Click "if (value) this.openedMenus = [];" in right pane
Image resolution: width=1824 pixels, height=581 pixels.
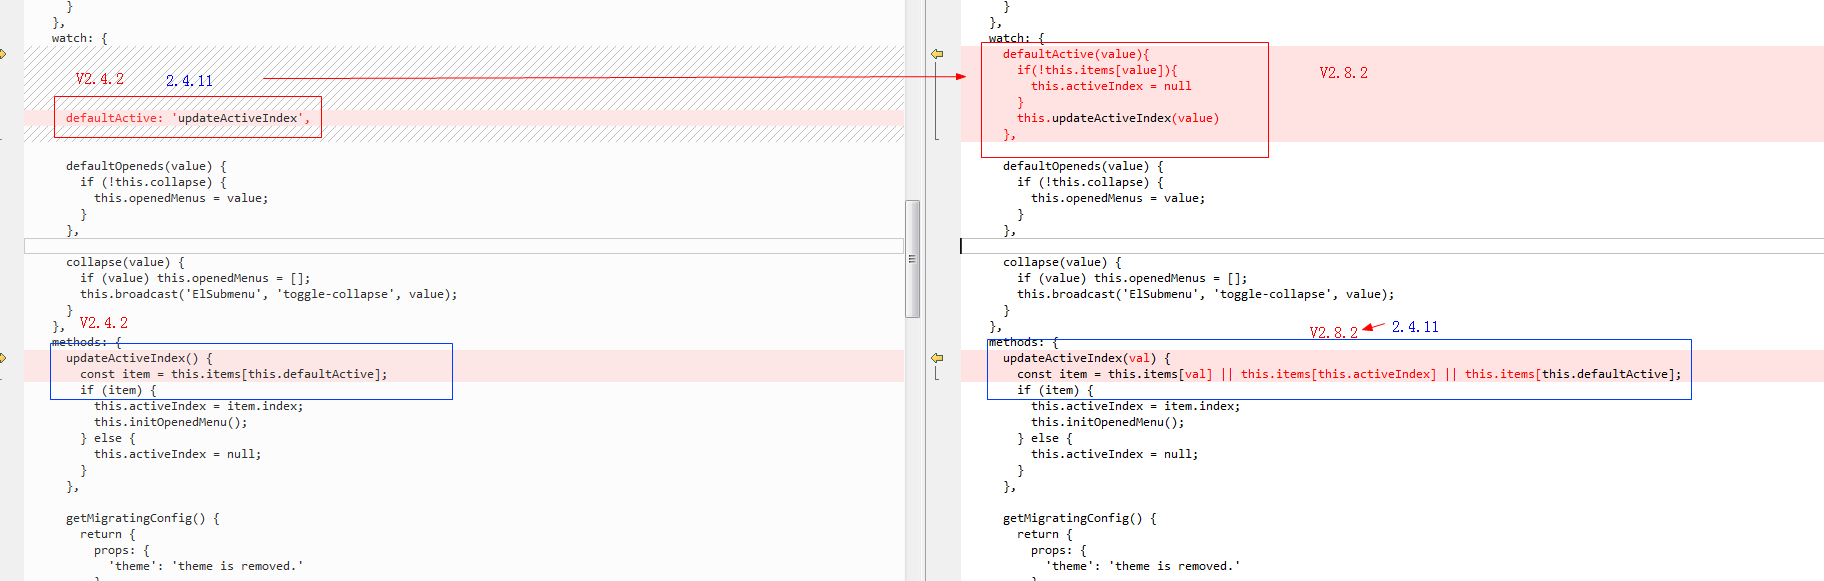tap(1132, 278)
